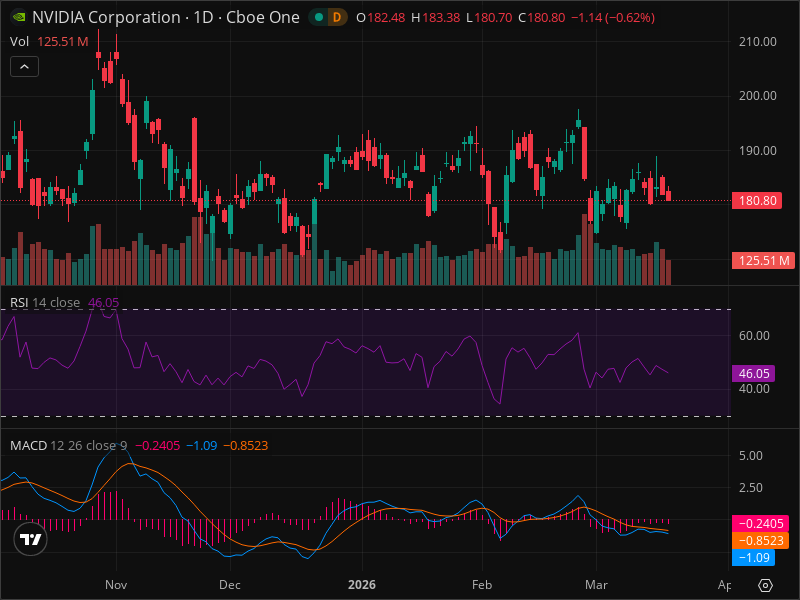Select the Vol indicator label

pyautogui.click(x=19, y=41)
